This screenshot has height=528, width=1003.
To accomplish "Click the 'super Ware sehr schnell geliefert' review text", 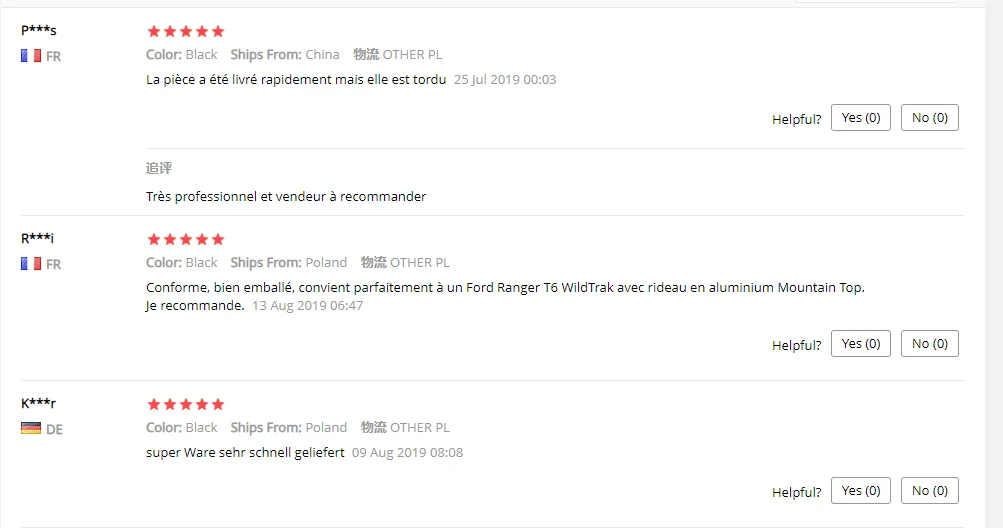I will 245,452.
